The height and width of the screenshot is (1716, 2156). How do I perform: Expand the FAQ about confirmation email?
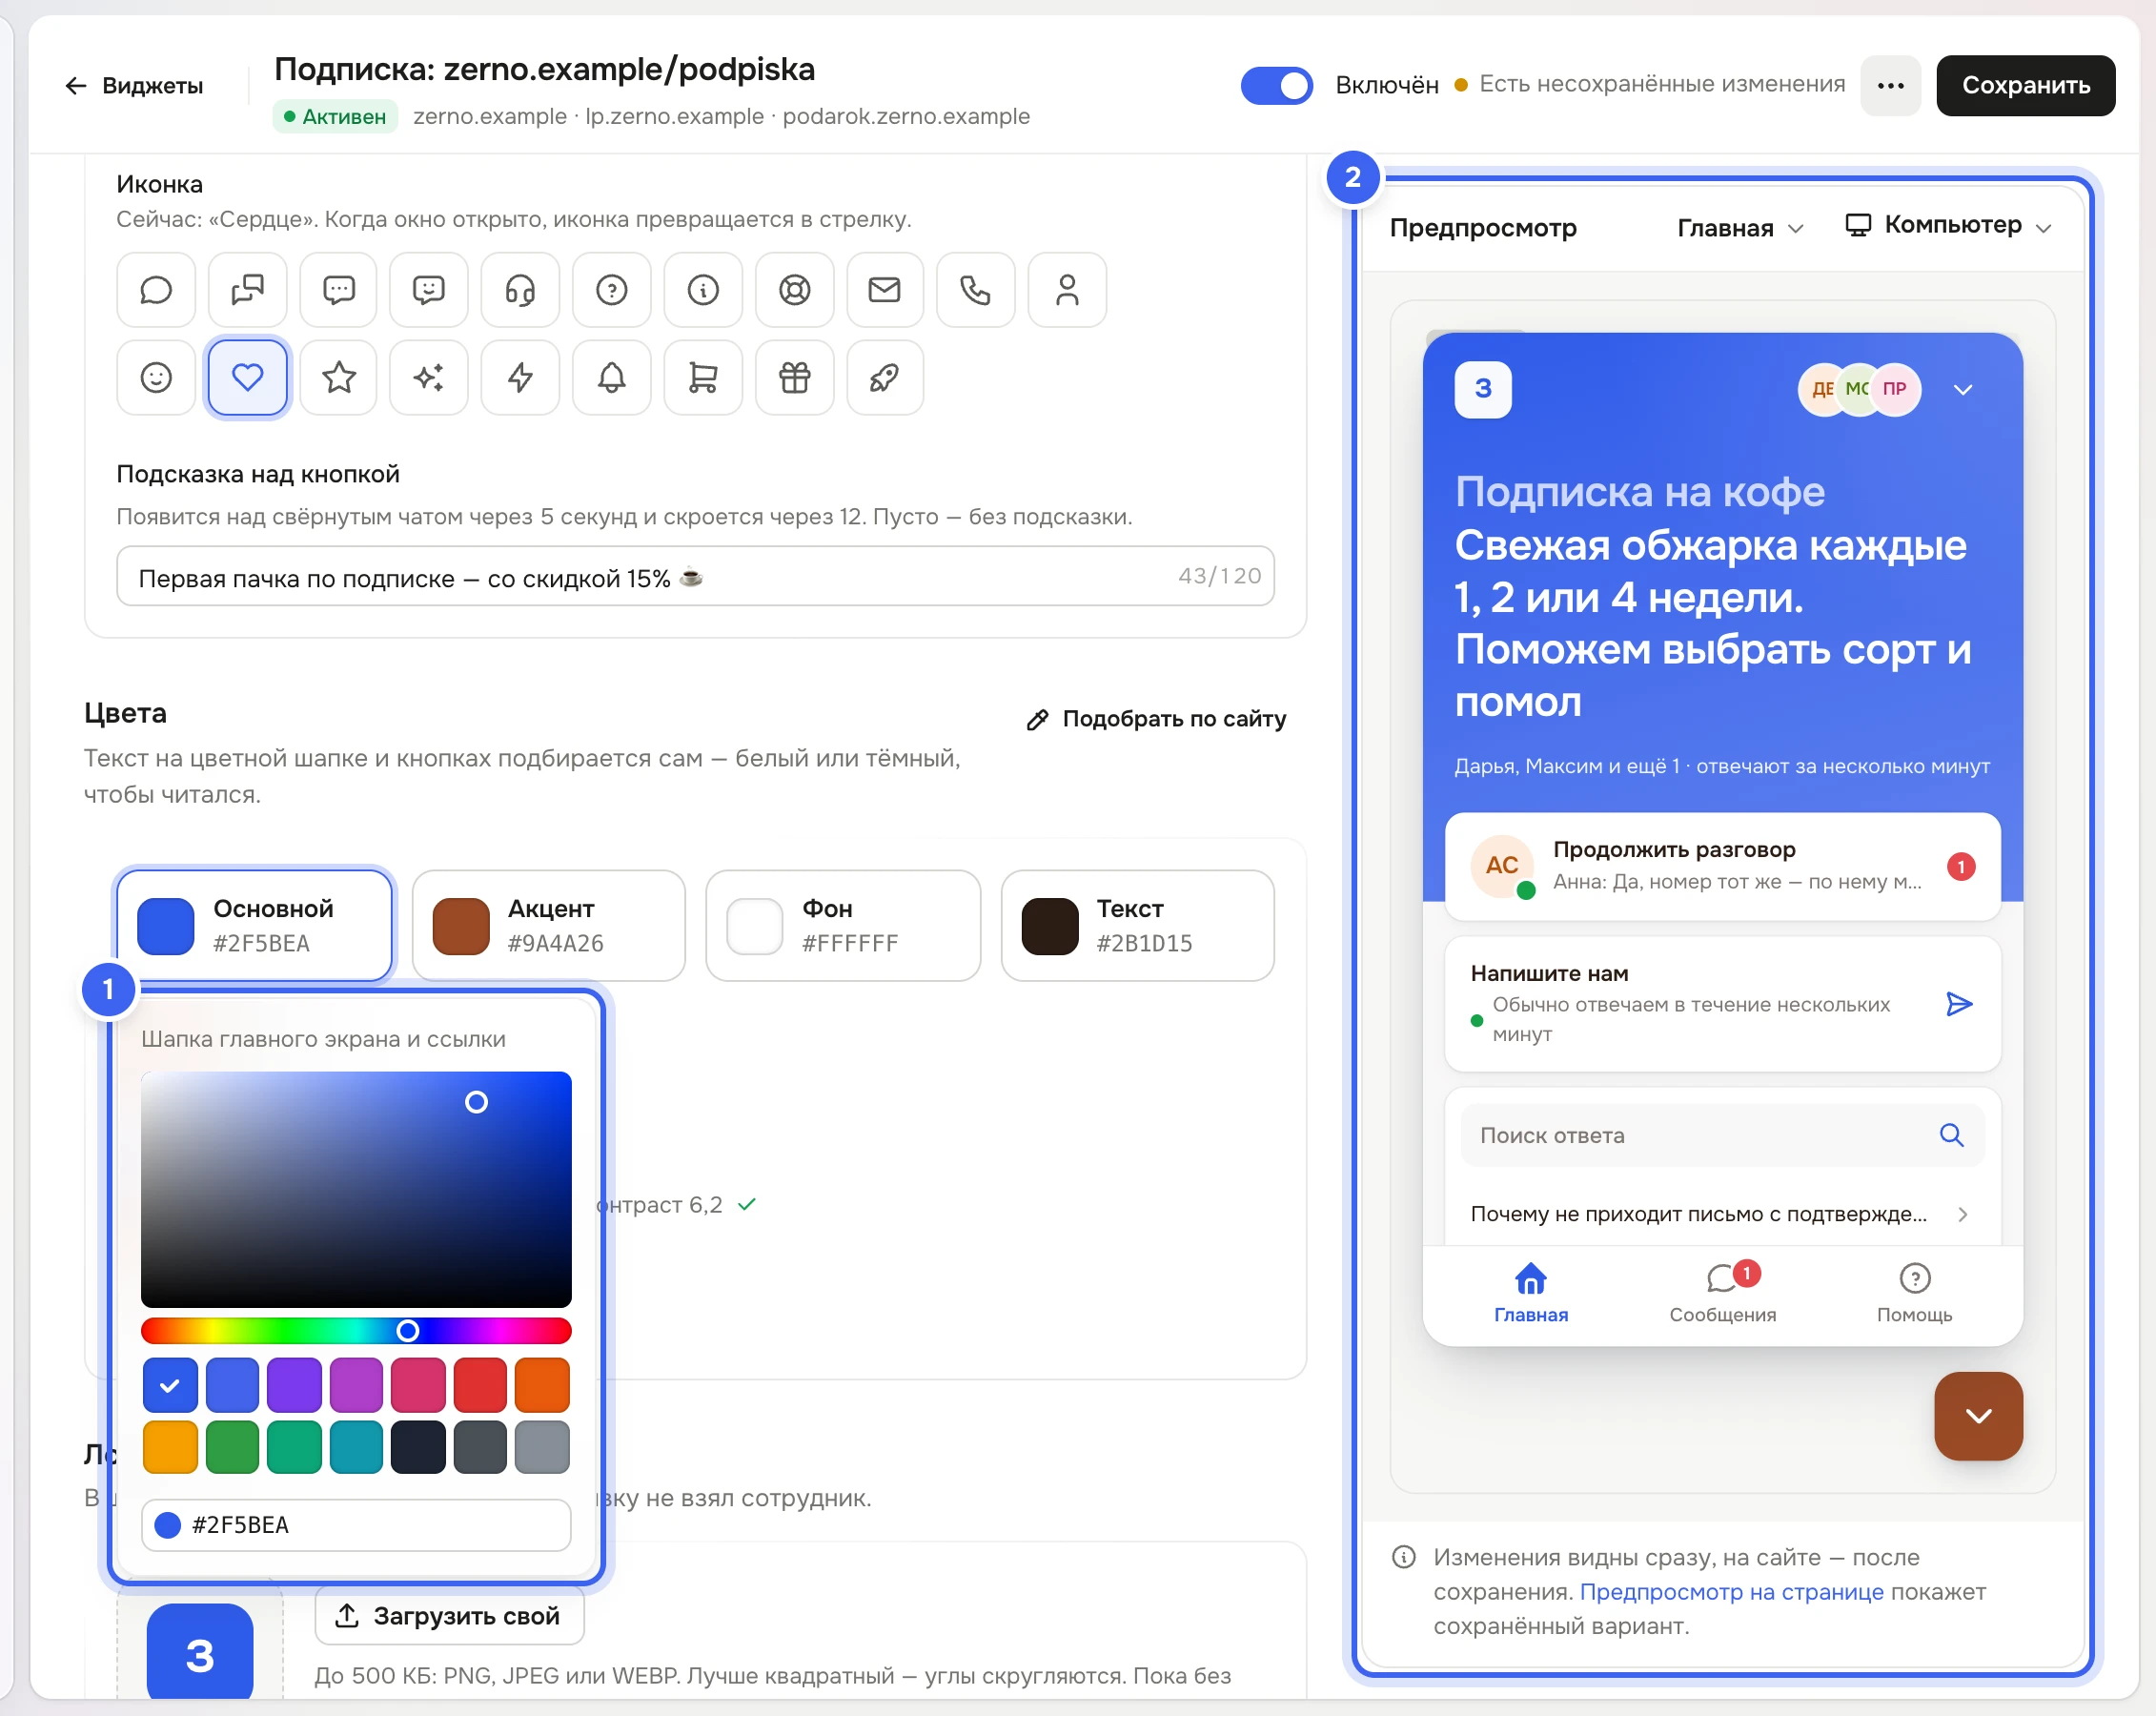1721,1214
